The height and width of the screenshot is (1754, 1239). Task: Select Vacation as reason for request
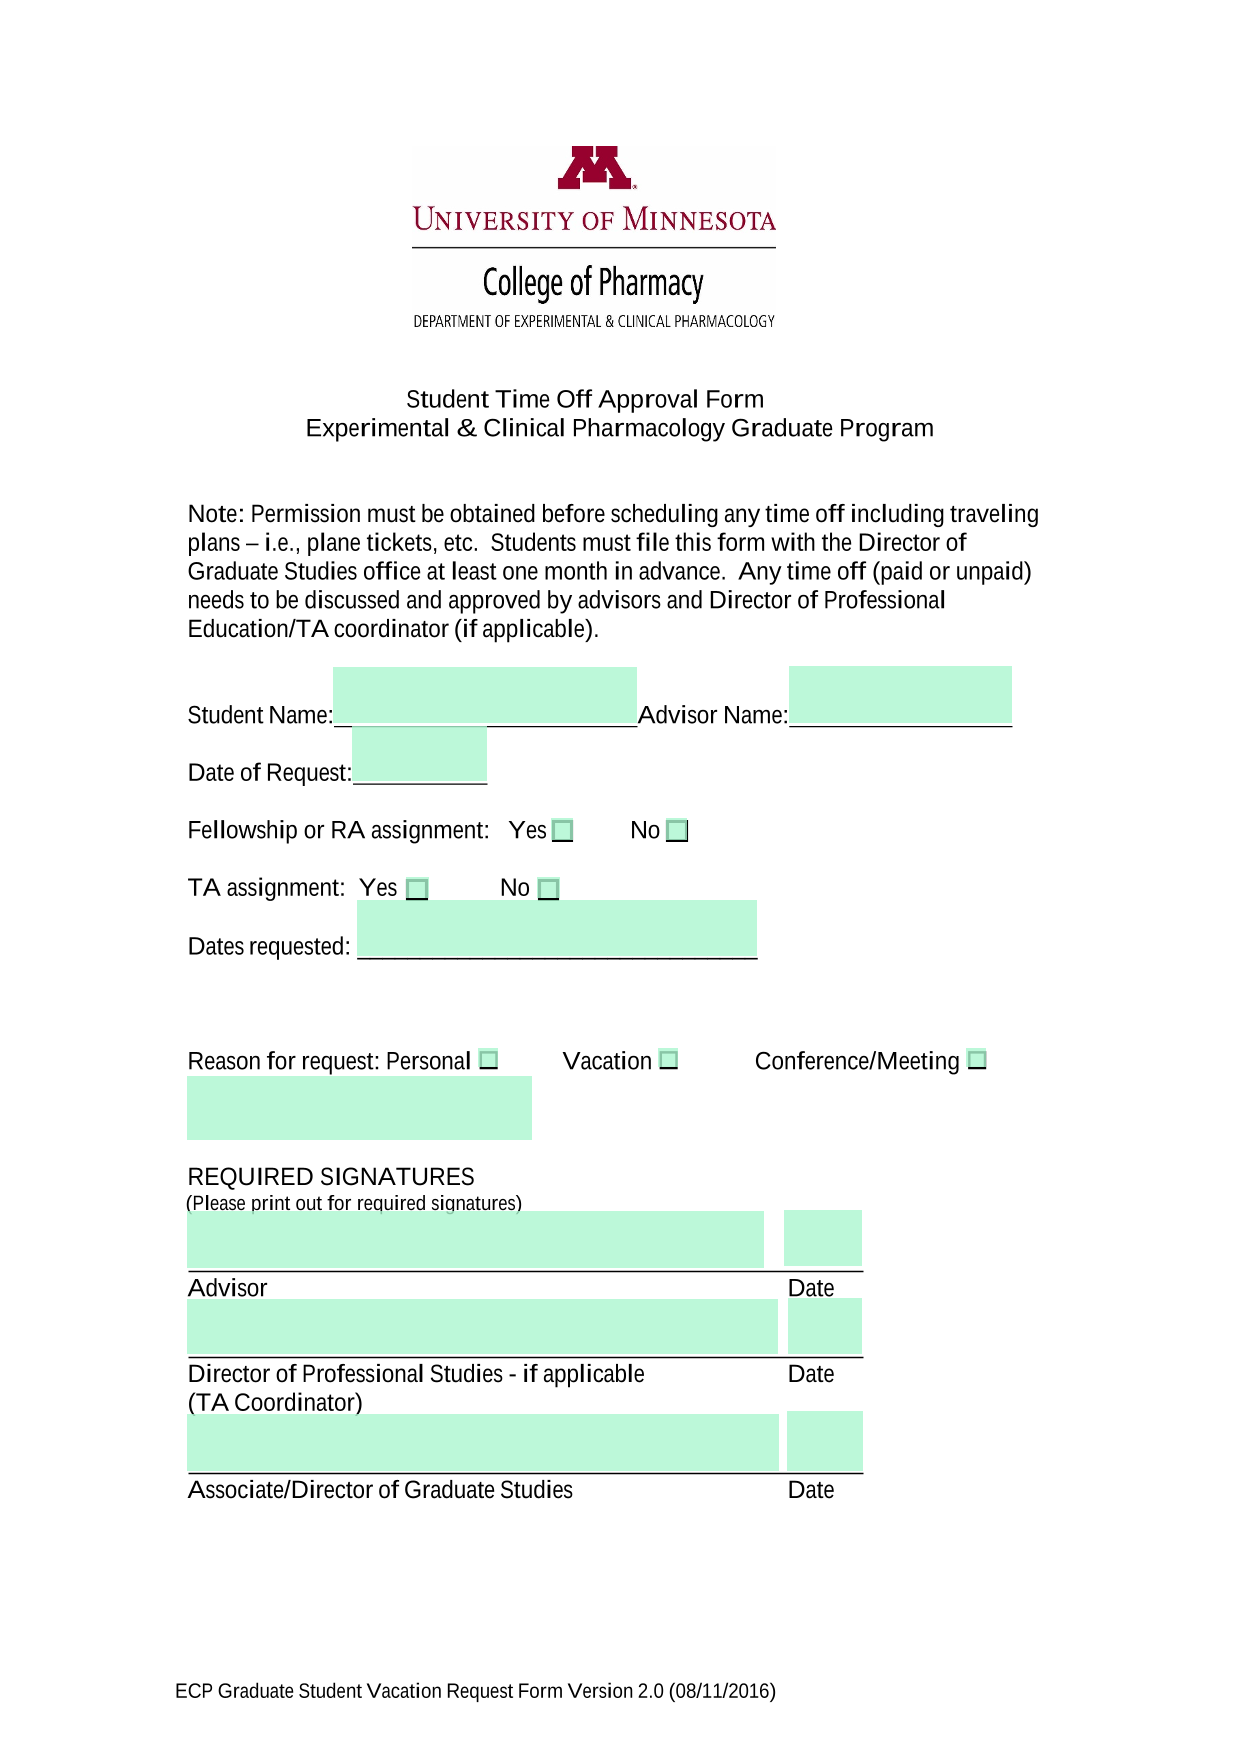(x=669, y=1060)
